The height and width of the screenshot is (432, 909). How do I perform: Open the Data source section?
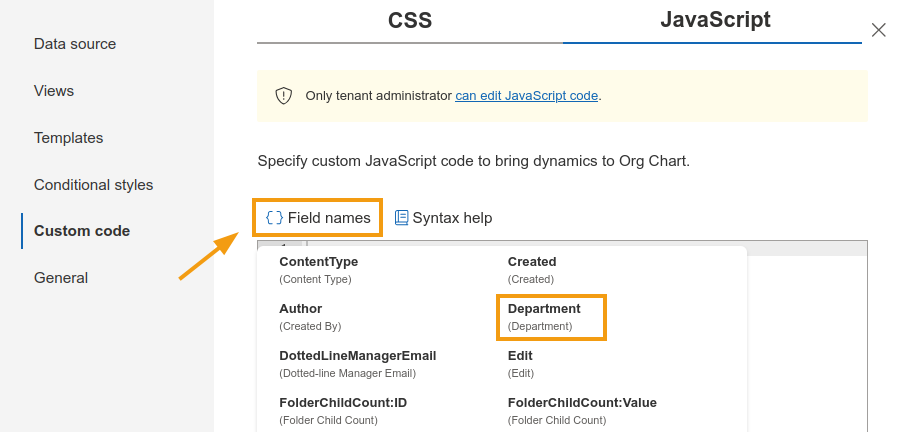(75, 43)
